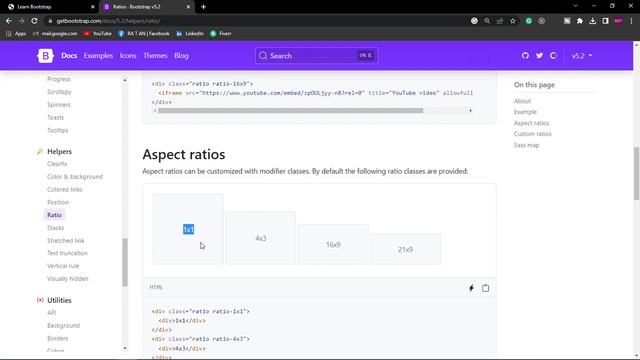Go to Toasts in sidebar

click(56, 118)
